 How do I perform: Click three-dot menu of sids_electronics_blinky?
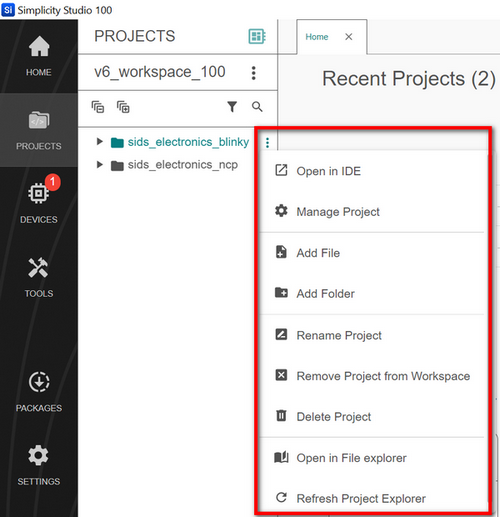pyautogui.click(x=267, y=143)
